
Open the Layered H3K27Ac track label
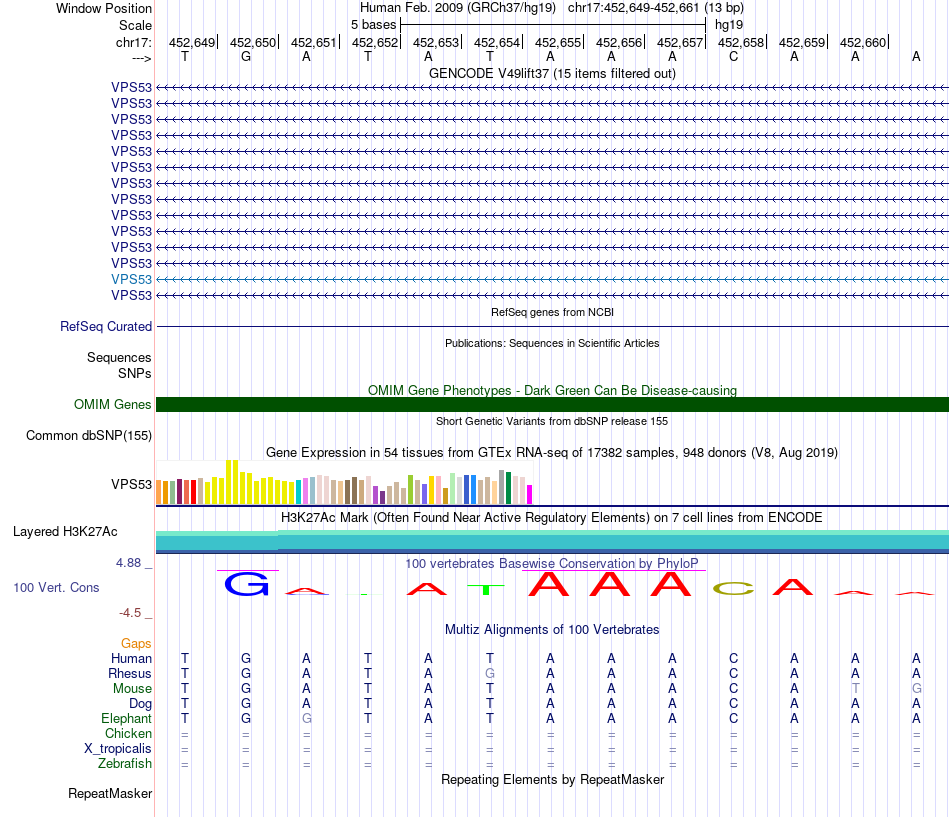(x=65, y=532)
